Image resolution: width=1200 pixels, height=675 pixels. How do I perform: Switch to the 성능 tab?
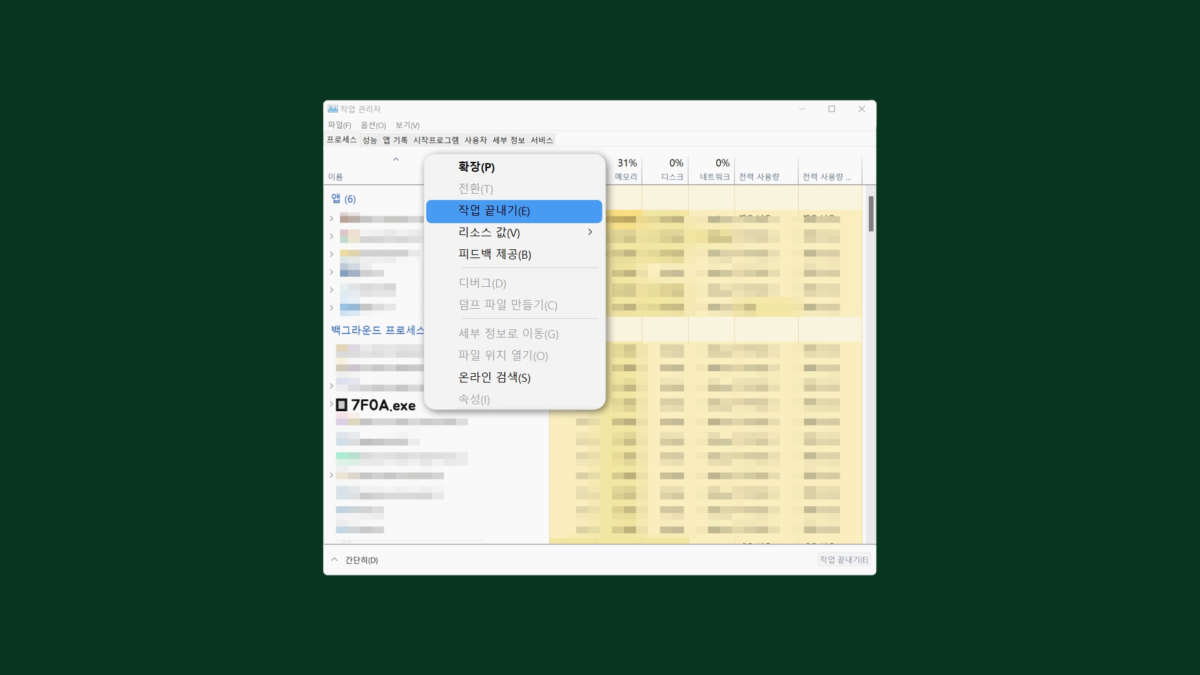(x=369, y=140)
